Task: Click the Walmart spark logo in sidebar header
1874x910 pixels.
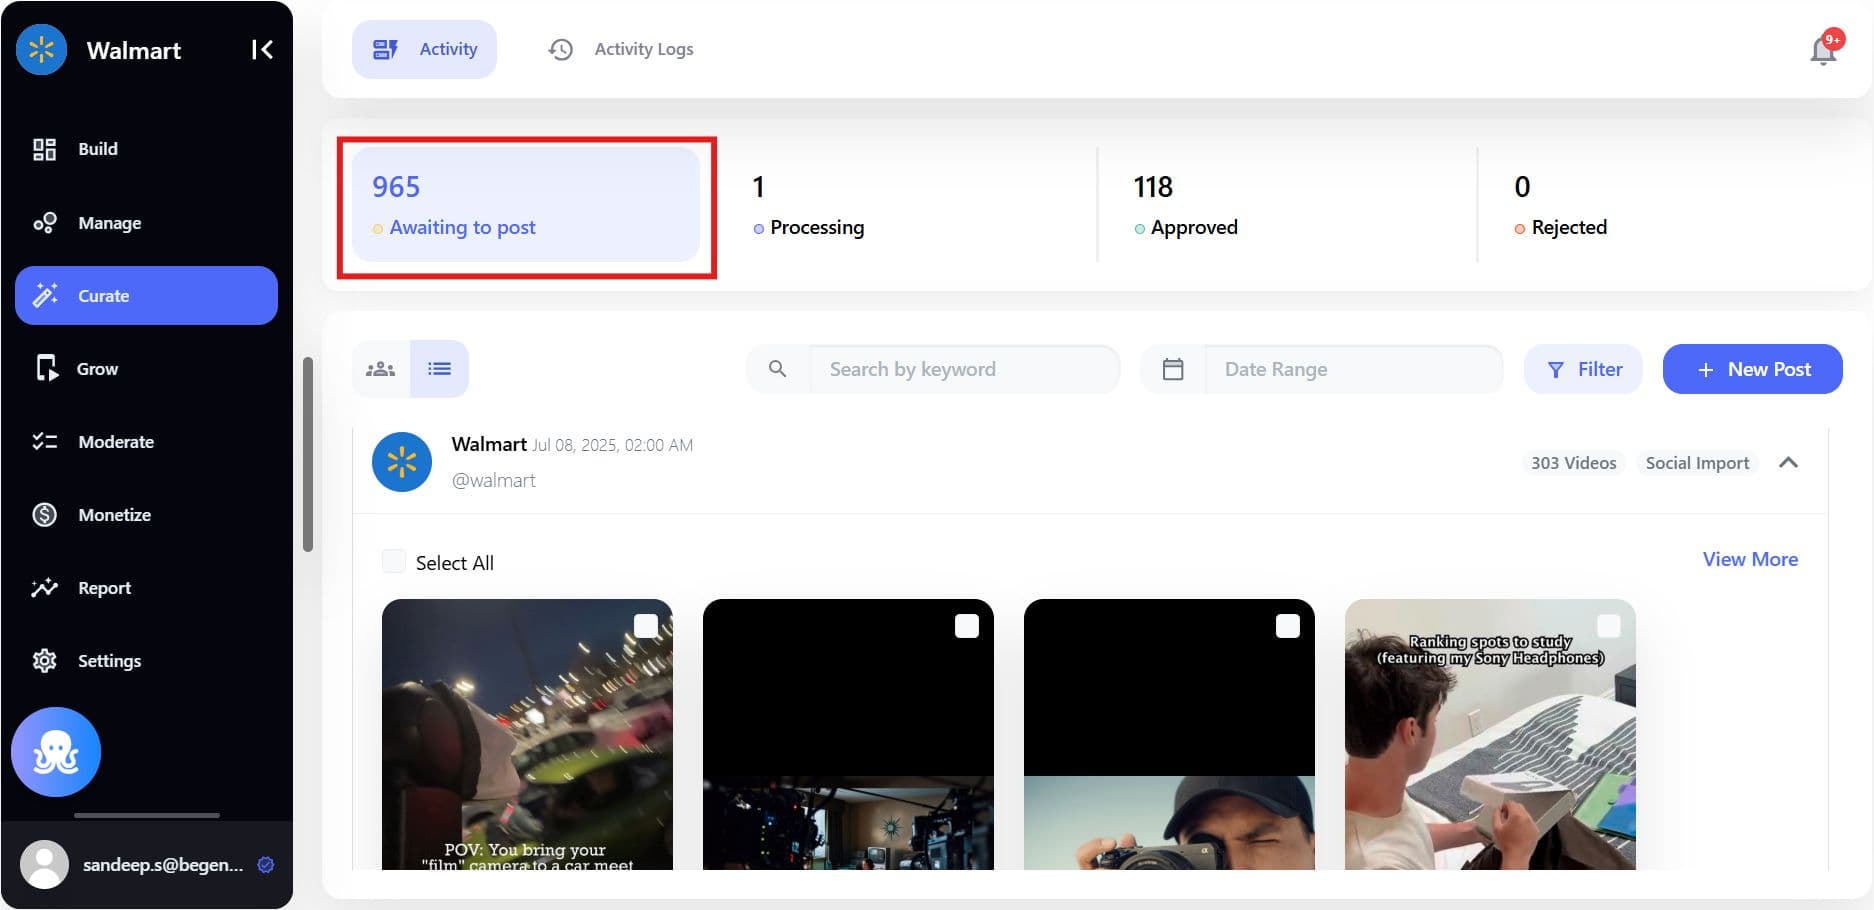Action: pyautogui.click(x=41, y=49)
